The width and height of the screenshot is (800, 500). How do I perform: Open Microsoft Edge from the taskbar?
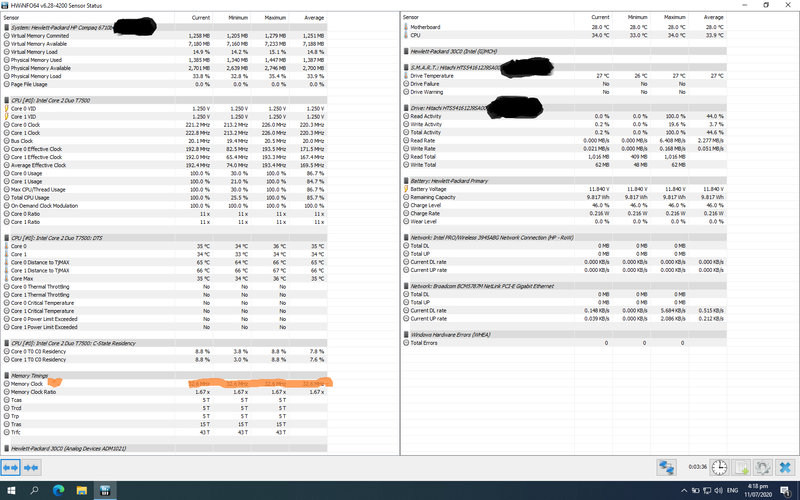58,491
